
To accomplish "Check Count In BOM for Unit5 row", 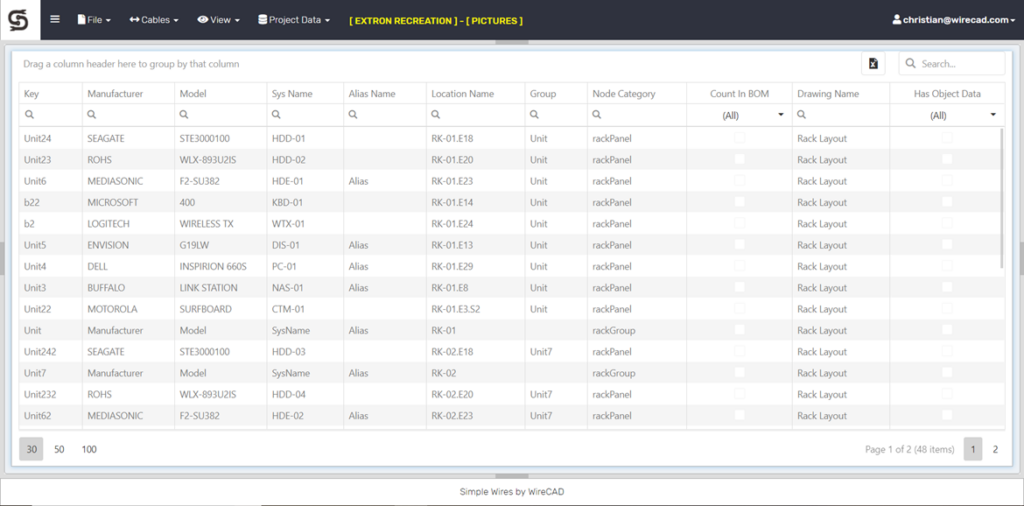I will pos(739,245).
